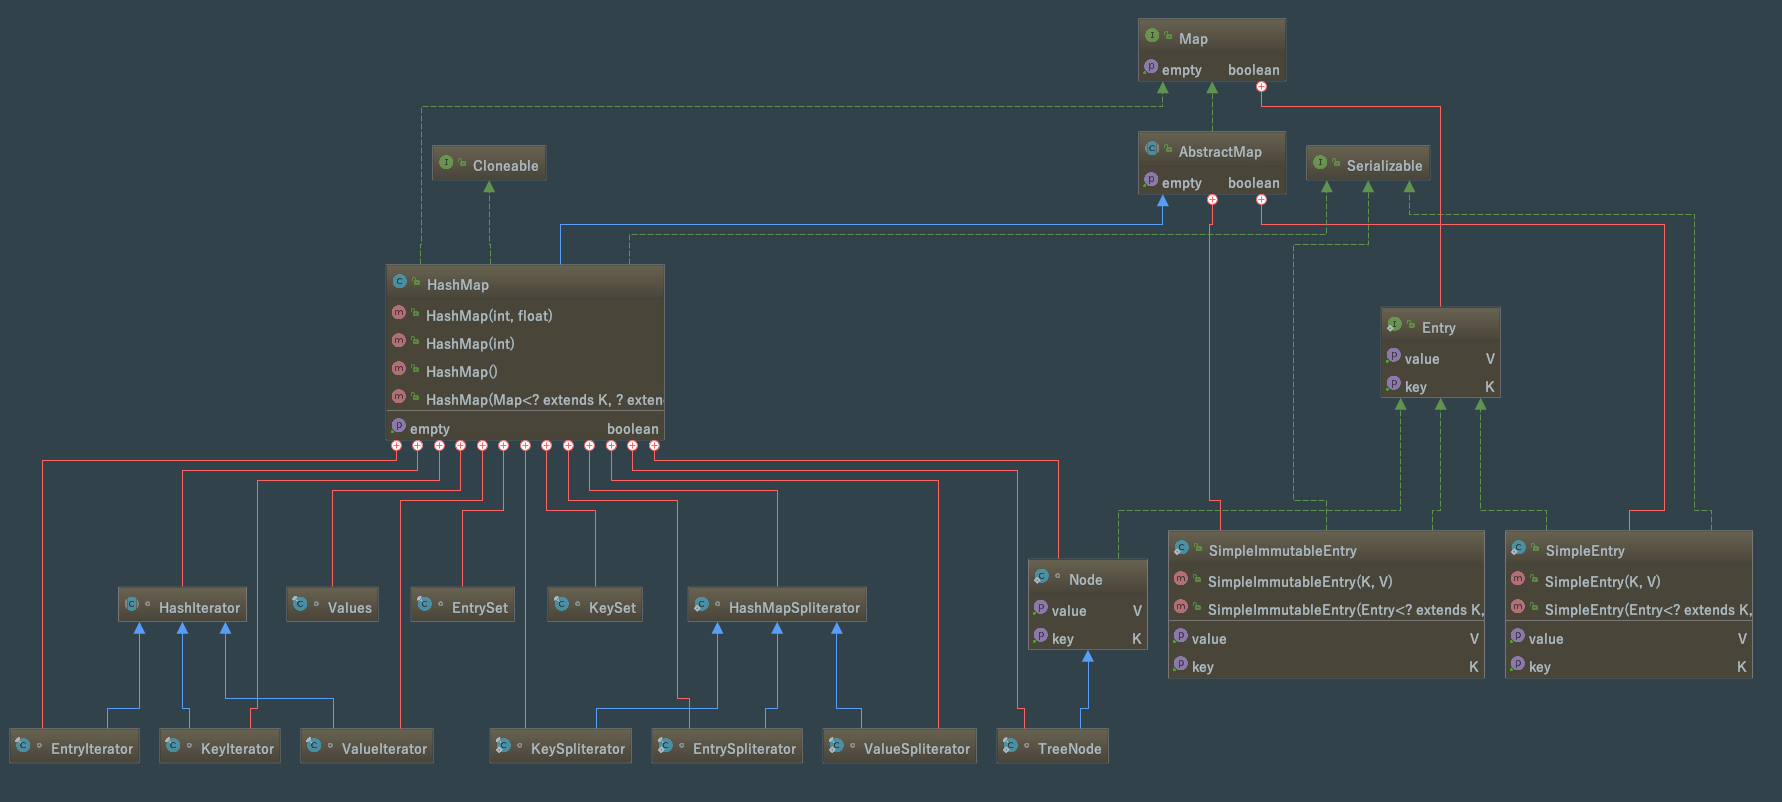
Task: Click the HashMapSpliterator class icon
Action: click(701, 605)
